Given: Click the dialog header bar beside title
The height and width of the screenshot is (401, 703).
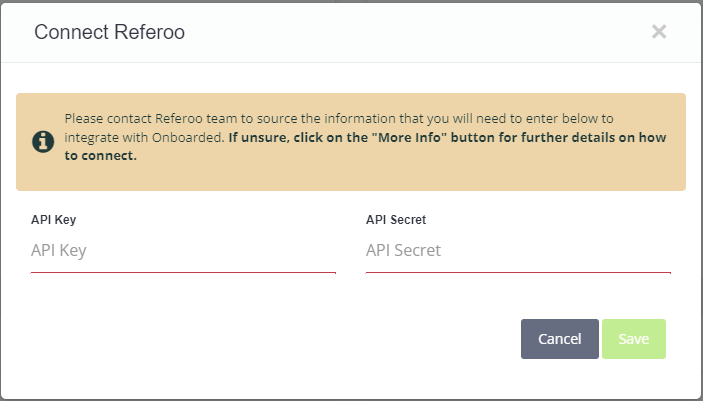Looking at the screenshot, I should pyautogui.click(x=417, y=32).
